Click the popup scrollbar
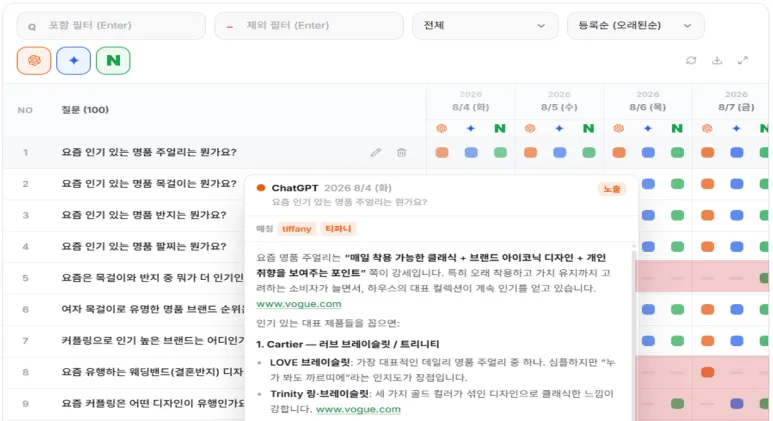The height and width of the screenshot is (421, 773). coord(633,330)
